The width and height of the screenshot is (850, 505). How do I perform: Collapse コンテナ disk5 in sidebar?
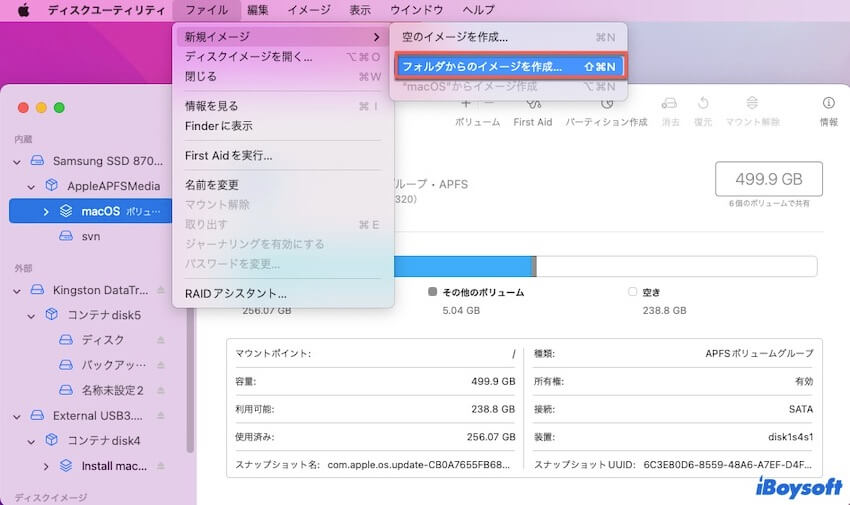(31, 316)
